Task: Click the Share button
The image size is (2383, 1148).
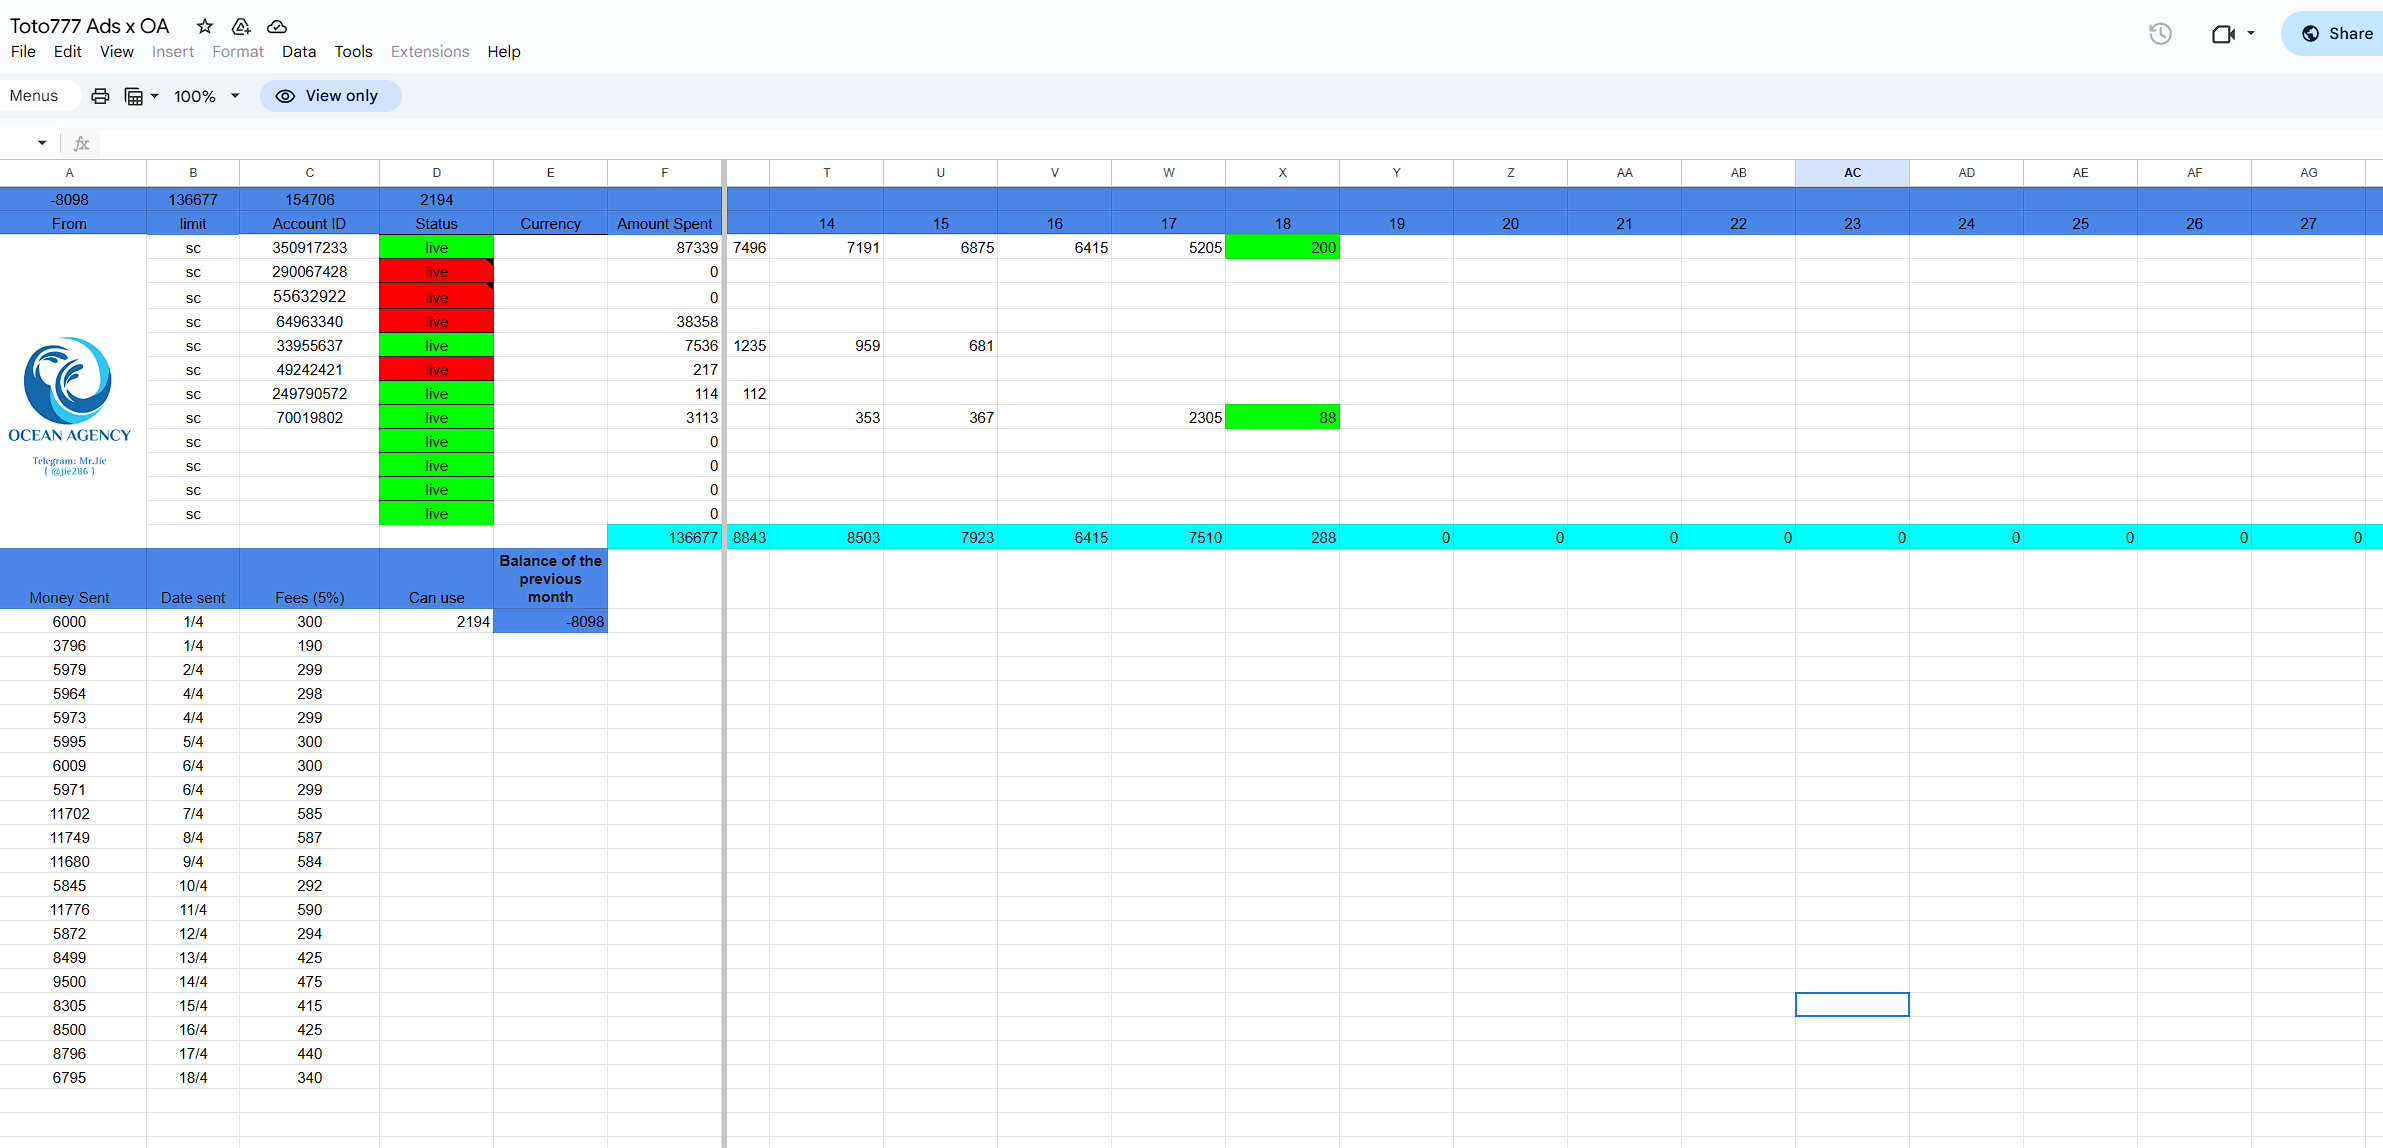Action: point(2337,34)
